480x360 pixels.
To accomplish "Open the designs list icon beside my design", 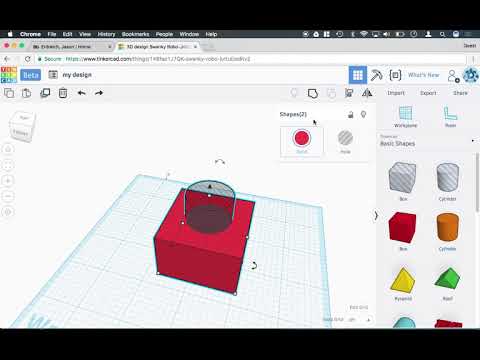I will [53, 75].
